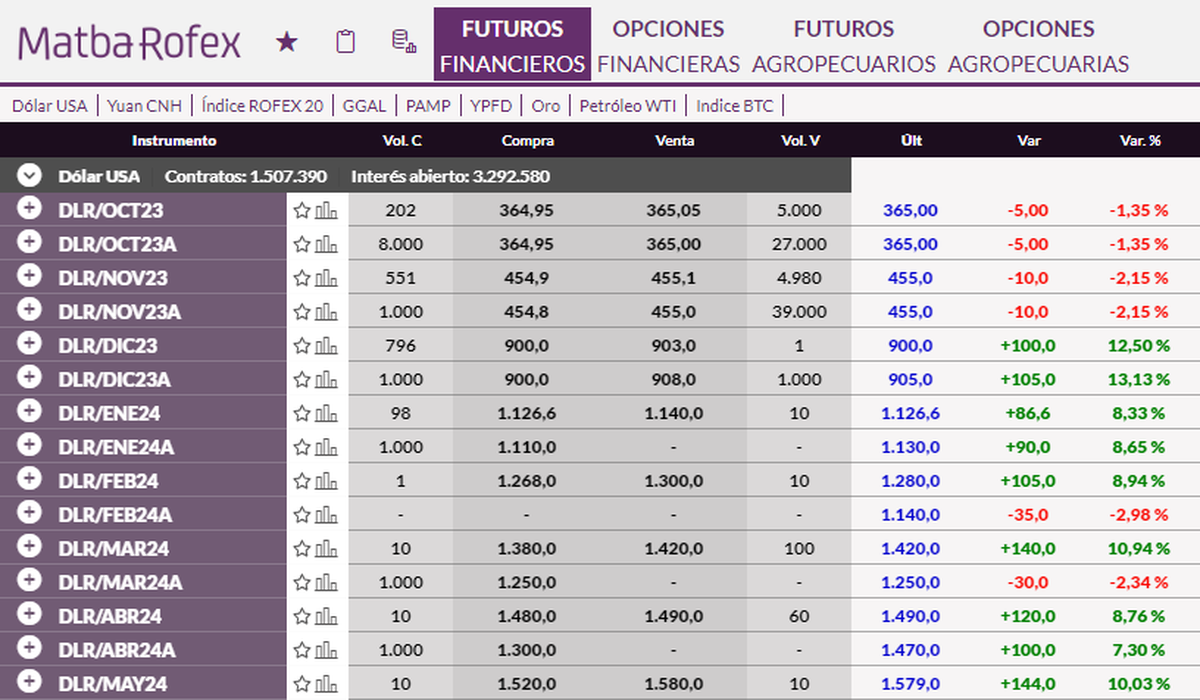1200x700 pixels.
Task: Toggle favorite star for DLR/ENE24
Action: [x=302, y=413]
